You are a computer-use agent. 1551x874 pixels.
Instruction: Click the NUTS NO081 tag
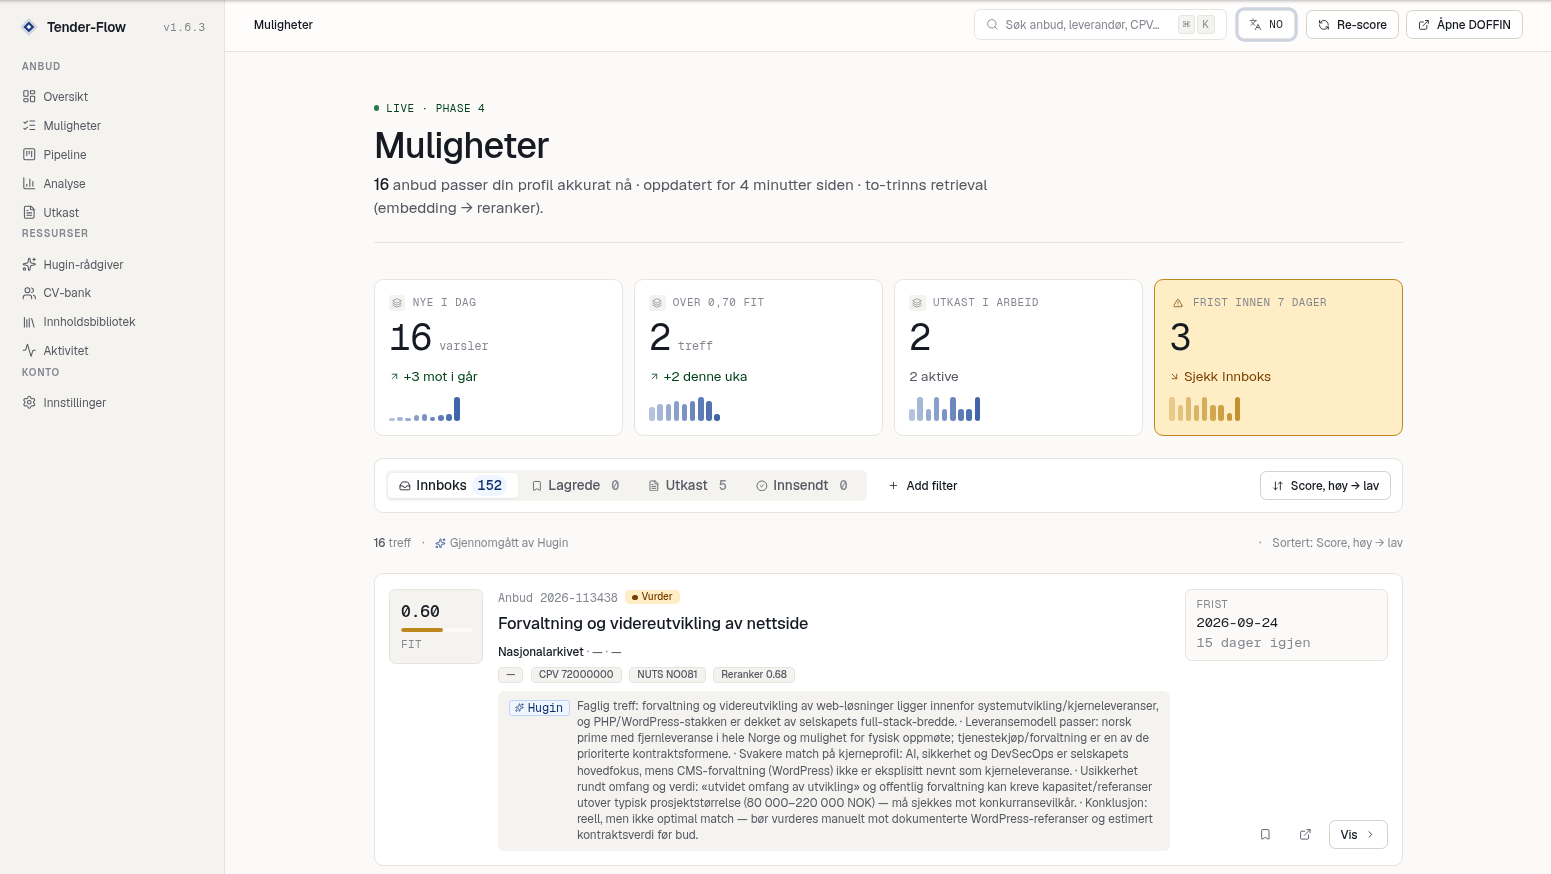667,675
